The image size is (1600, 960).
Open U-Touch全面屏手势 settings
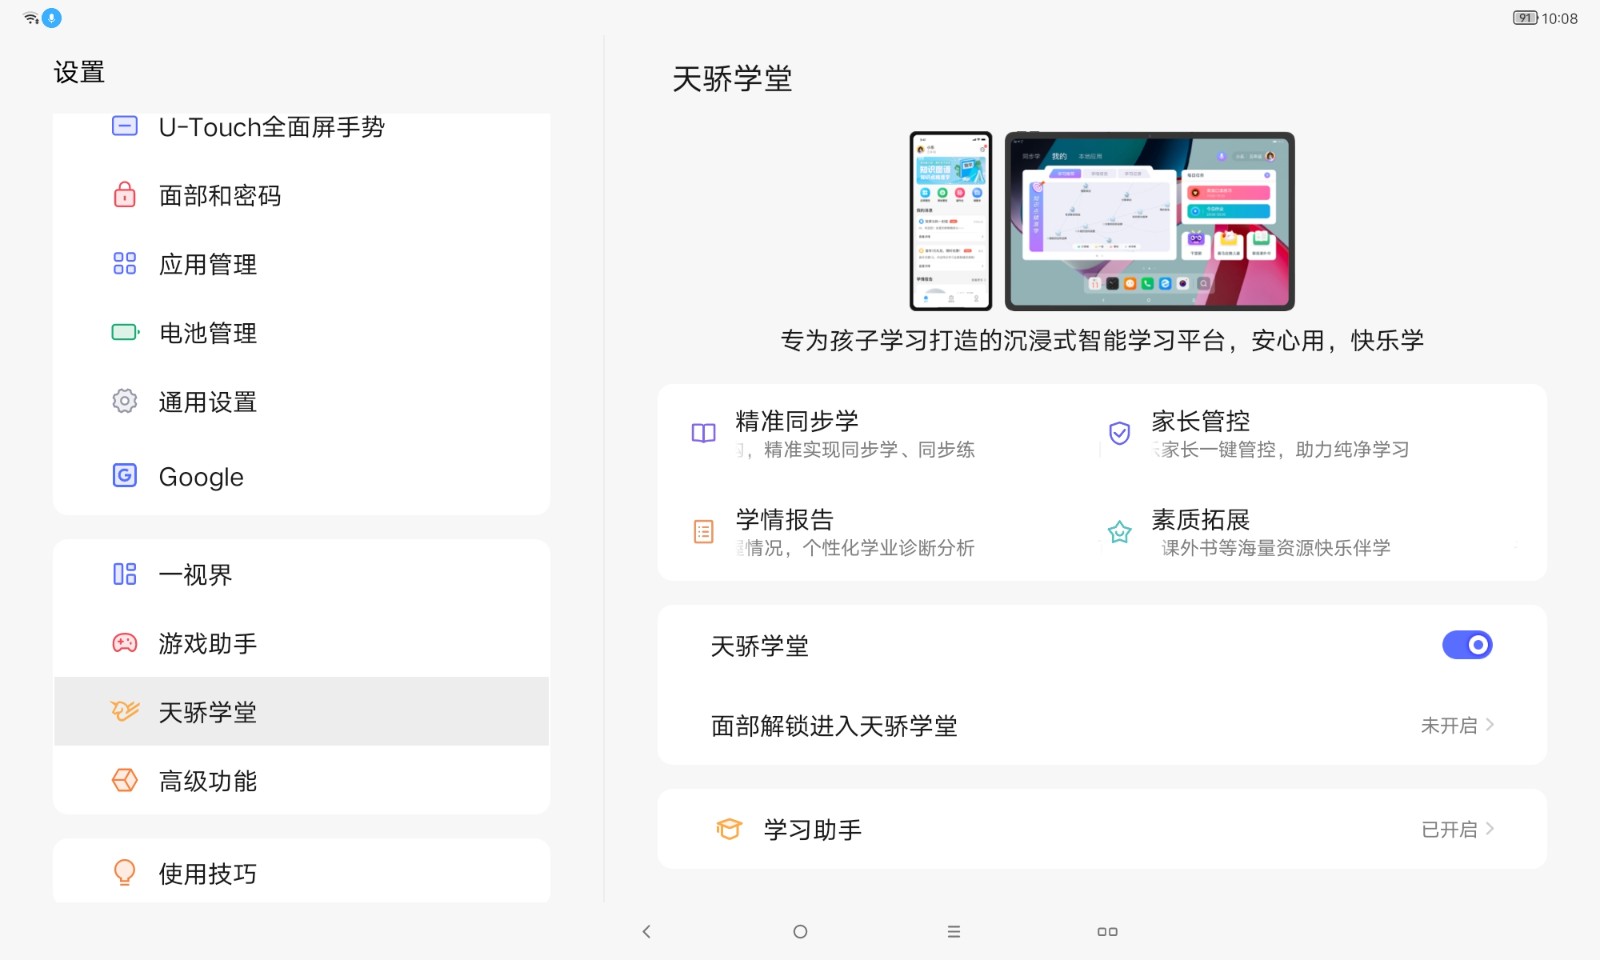(x=301, y=126)
